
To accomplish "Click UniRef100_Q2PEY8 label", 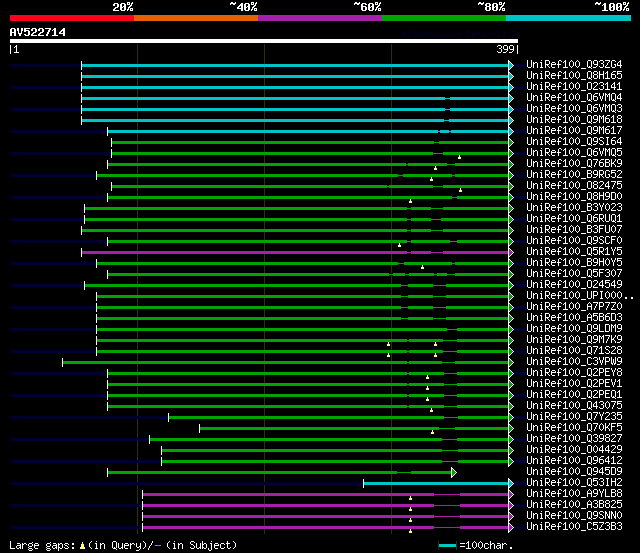I will 574,373.
